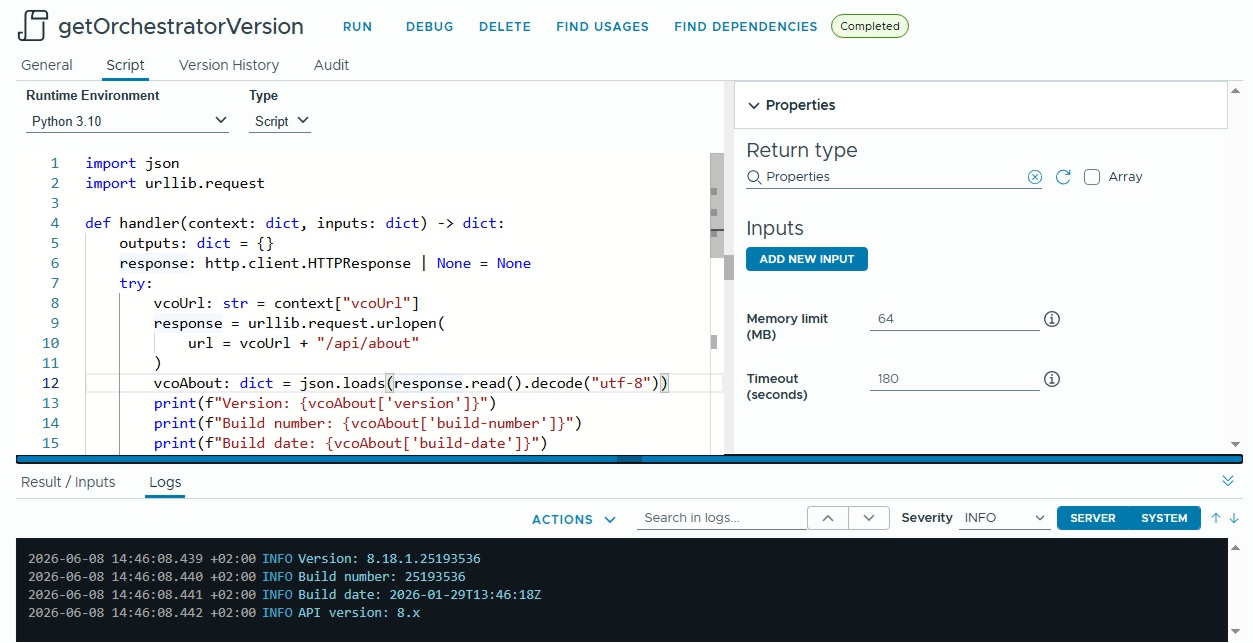Click the search magnifier in Return type
The height and width of the screenshot is (643, 1253).
[754, 177]
